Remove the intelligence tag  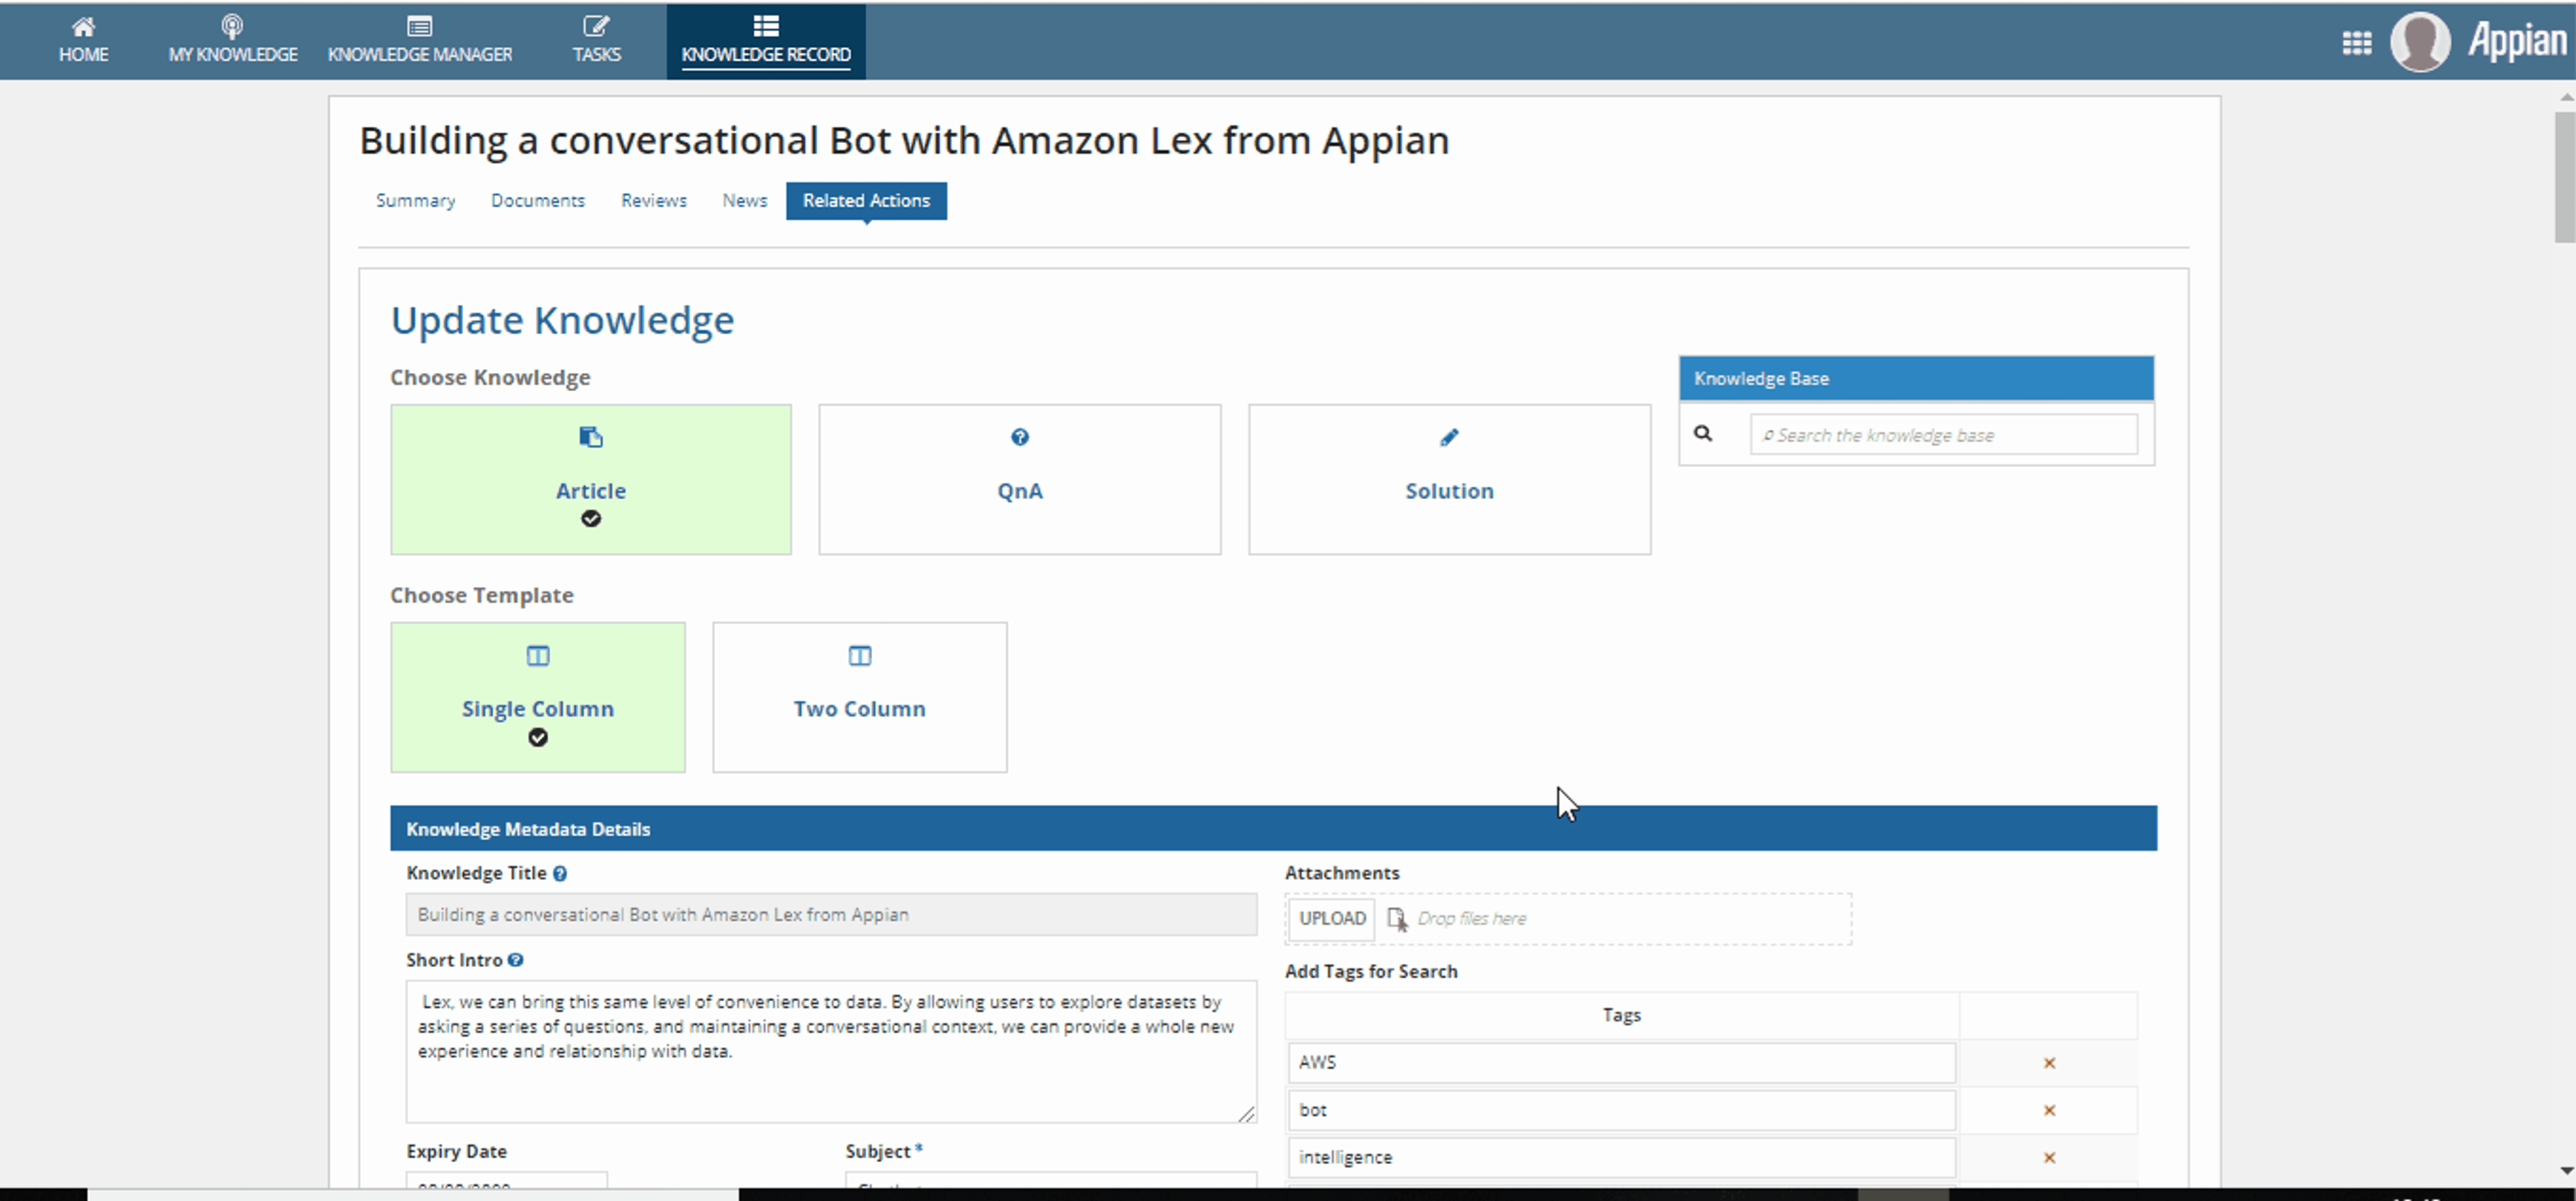(x=2049, y=1157)
